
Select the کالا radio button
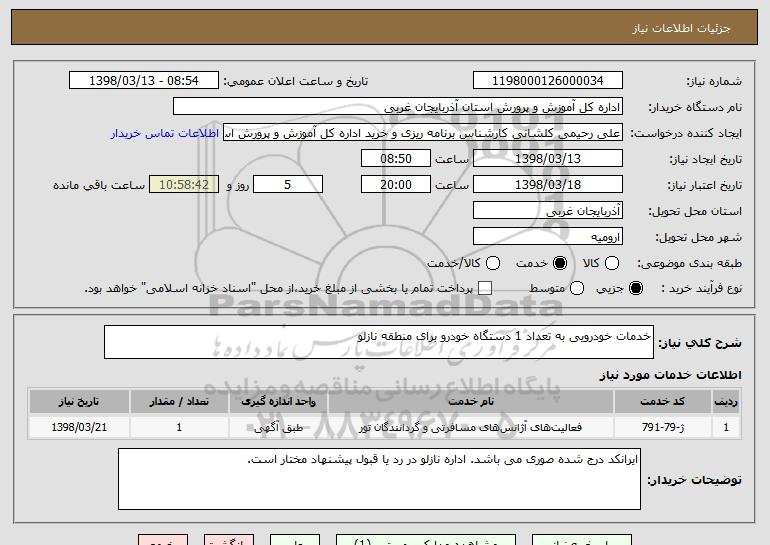(x=612, y=263)
